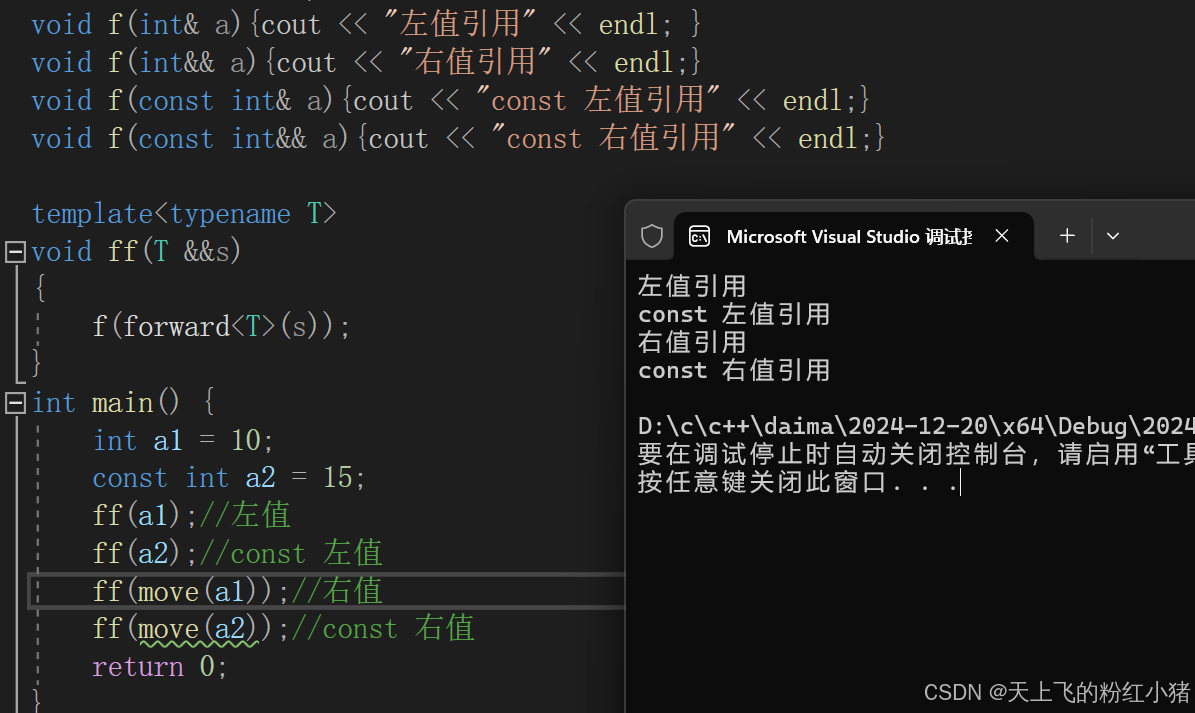
Task: Open the terminal tab dropdown chevron
Action: click(x=1113, y=236)
